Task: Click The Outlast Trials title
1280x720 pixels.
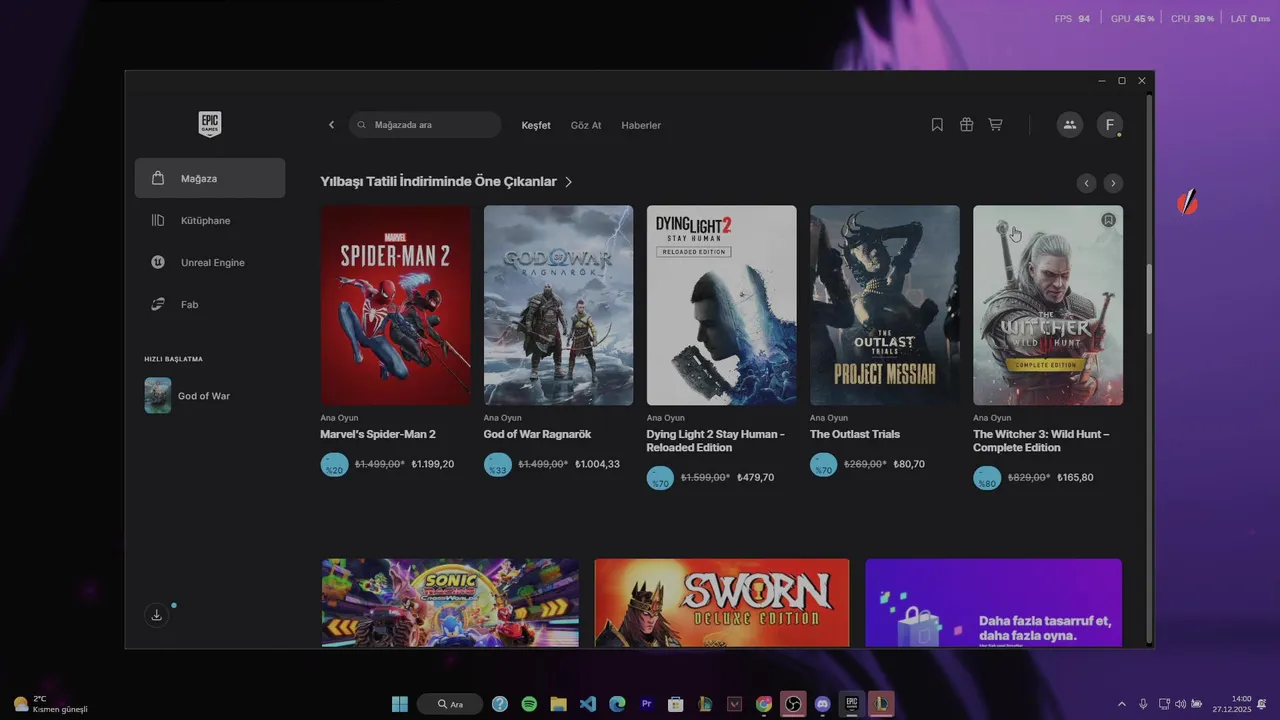Action: point(855,434)
